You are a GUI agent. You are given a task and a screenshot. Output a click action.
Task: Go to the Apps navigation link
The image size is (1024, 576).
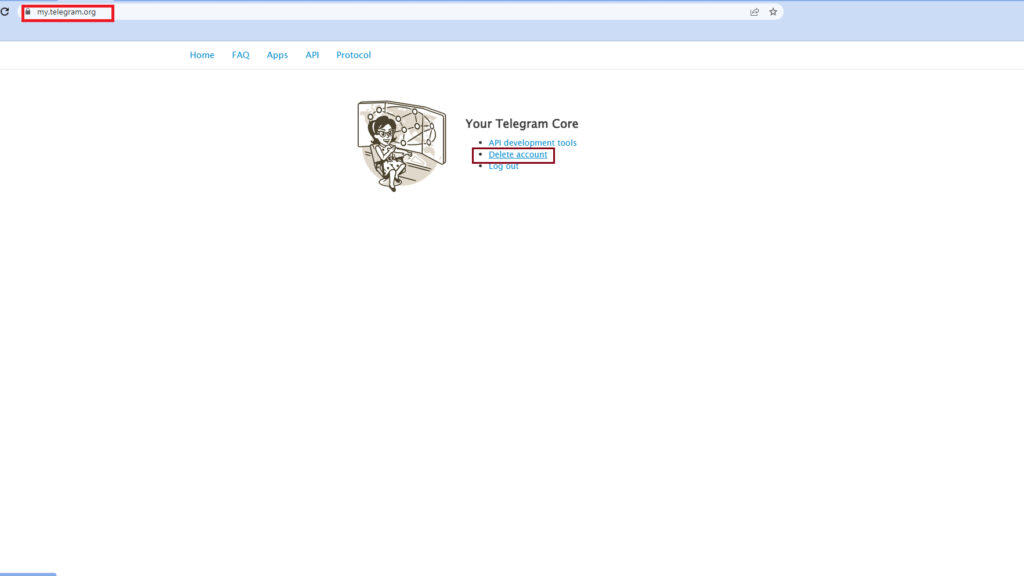tap(277, 55)
